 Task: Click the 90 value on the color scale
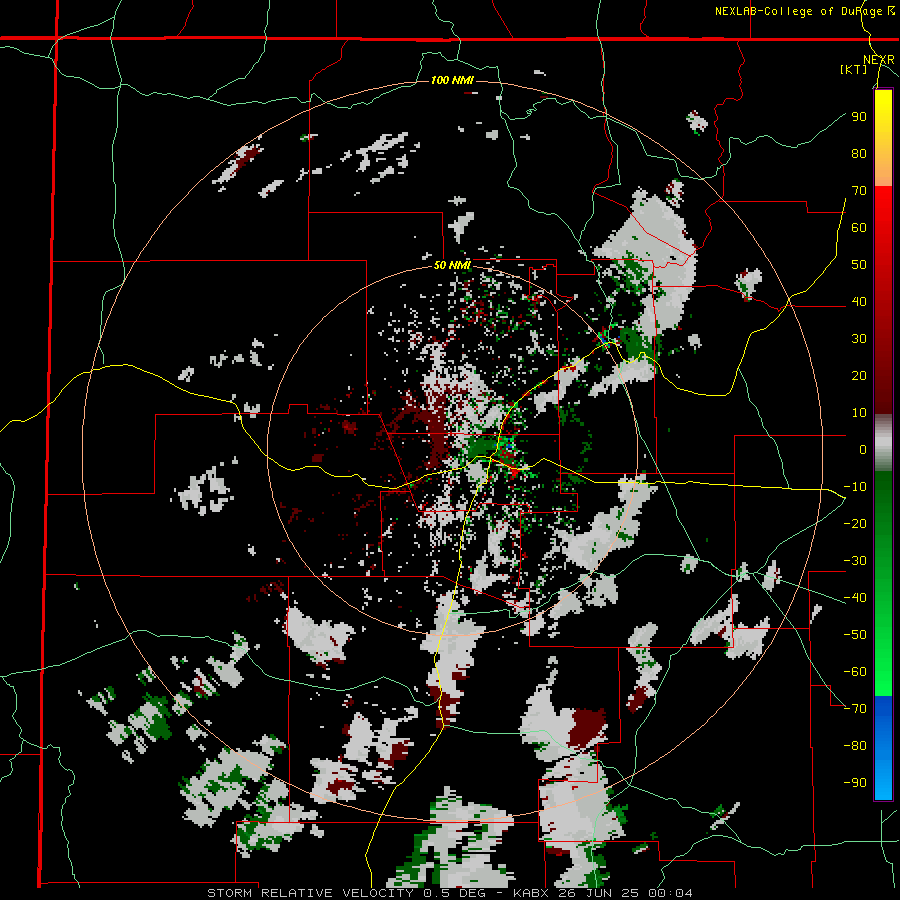pos(859,117)
